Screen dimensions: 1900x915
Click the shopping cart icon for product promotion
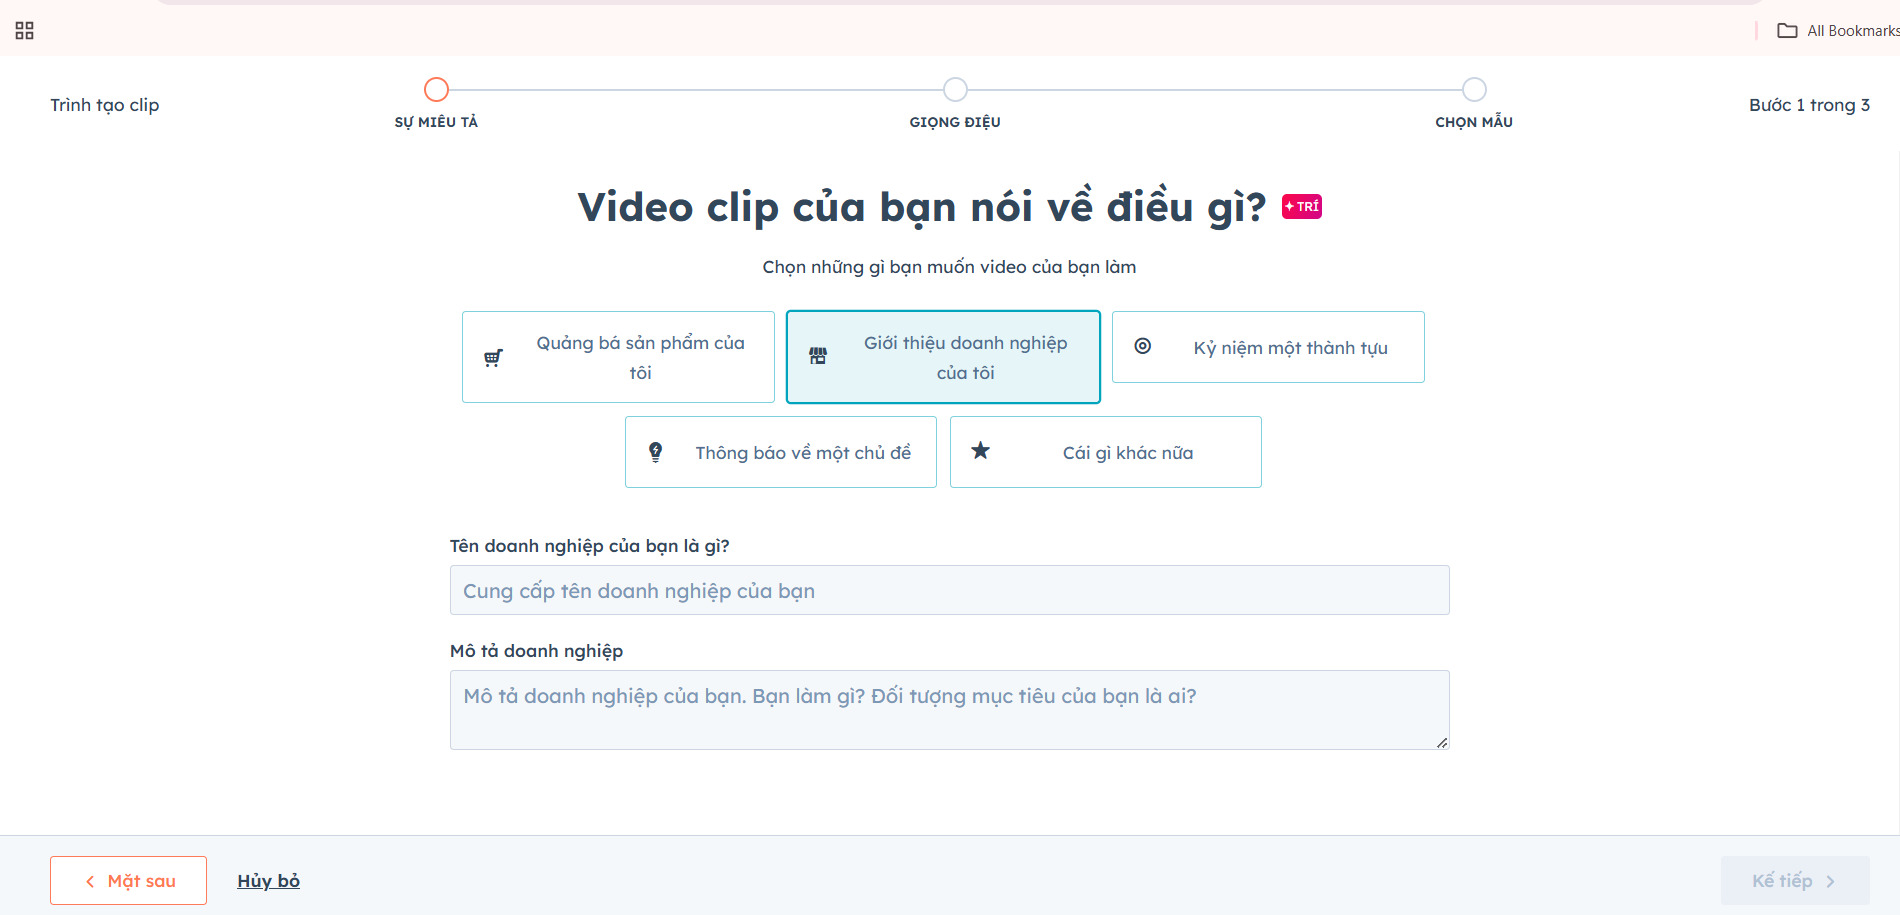(493, 358)
